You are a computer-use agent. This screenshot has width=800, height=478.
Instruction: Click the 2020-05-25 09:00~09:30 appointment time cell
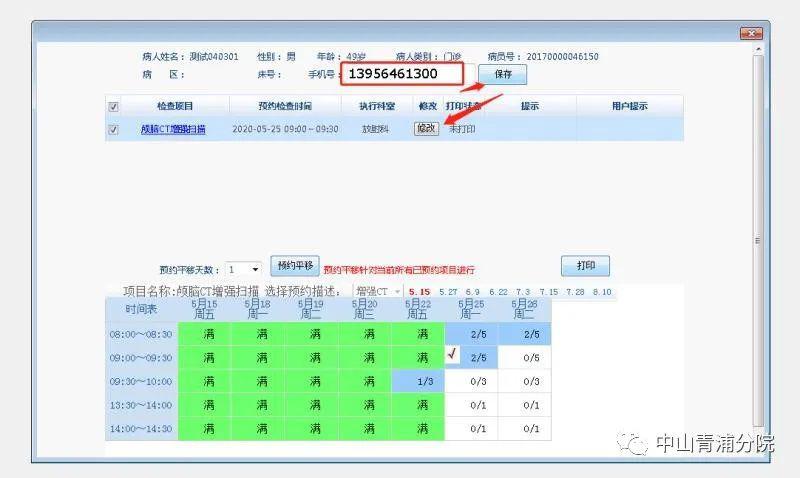[x=285, y=129]
